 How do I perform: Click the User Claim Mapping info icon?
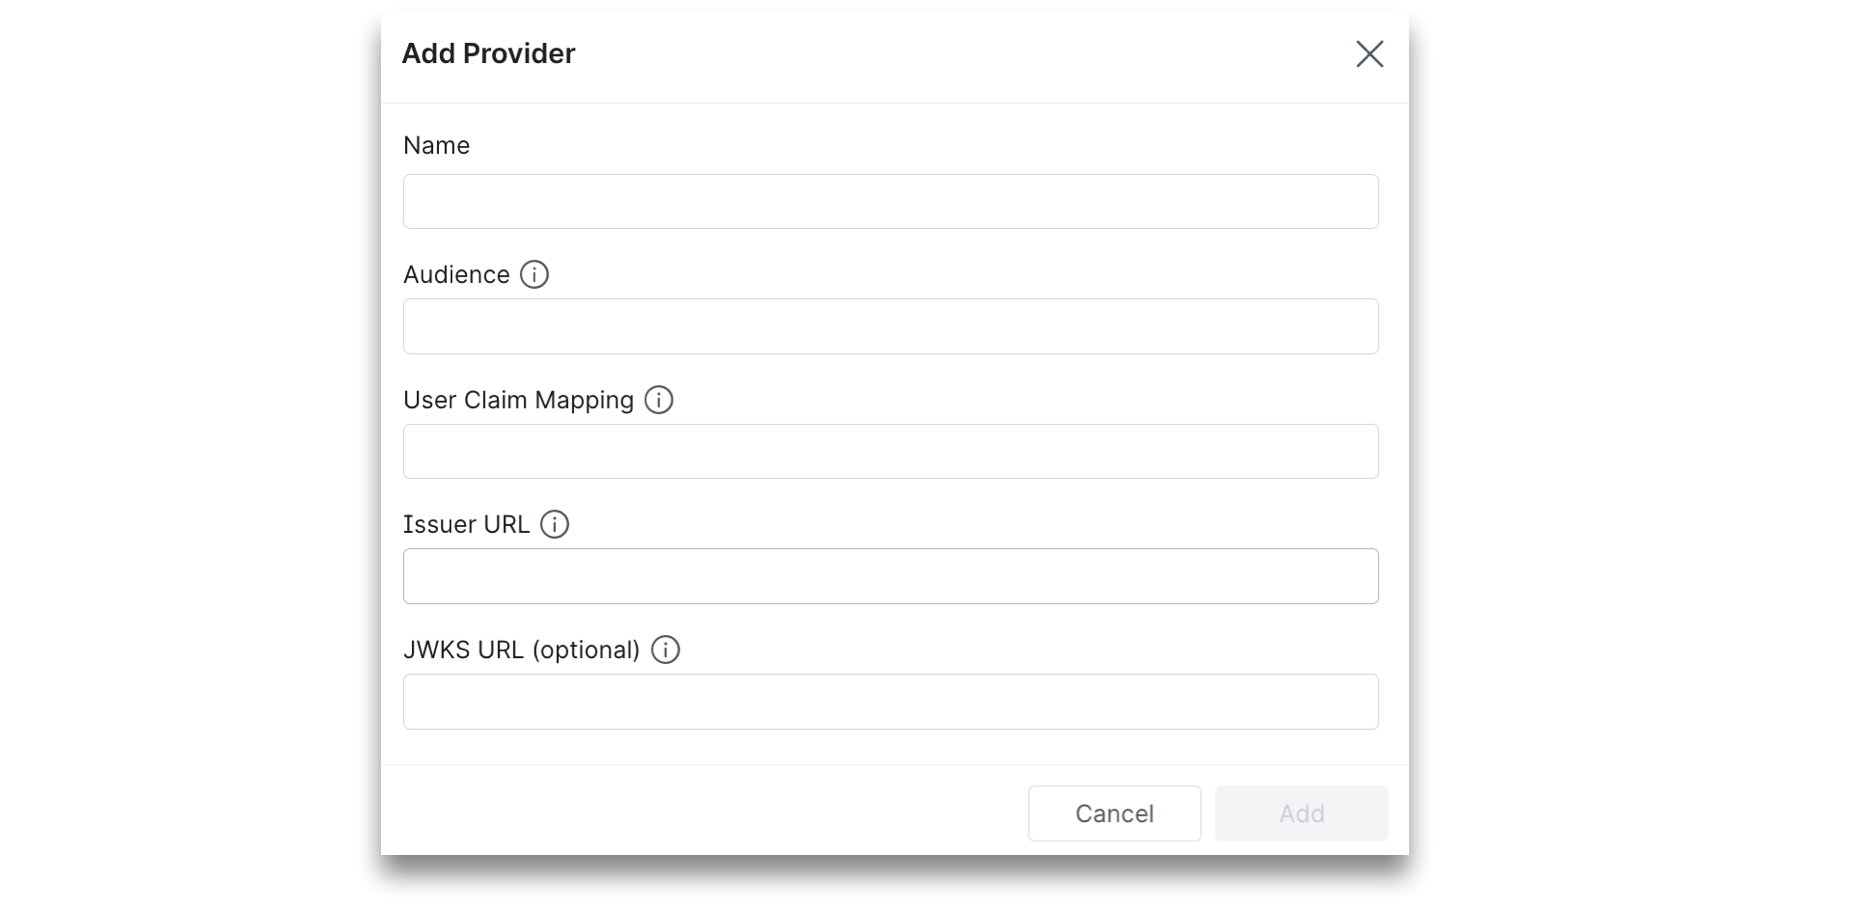pyautogui.click(x=659, y=400)
